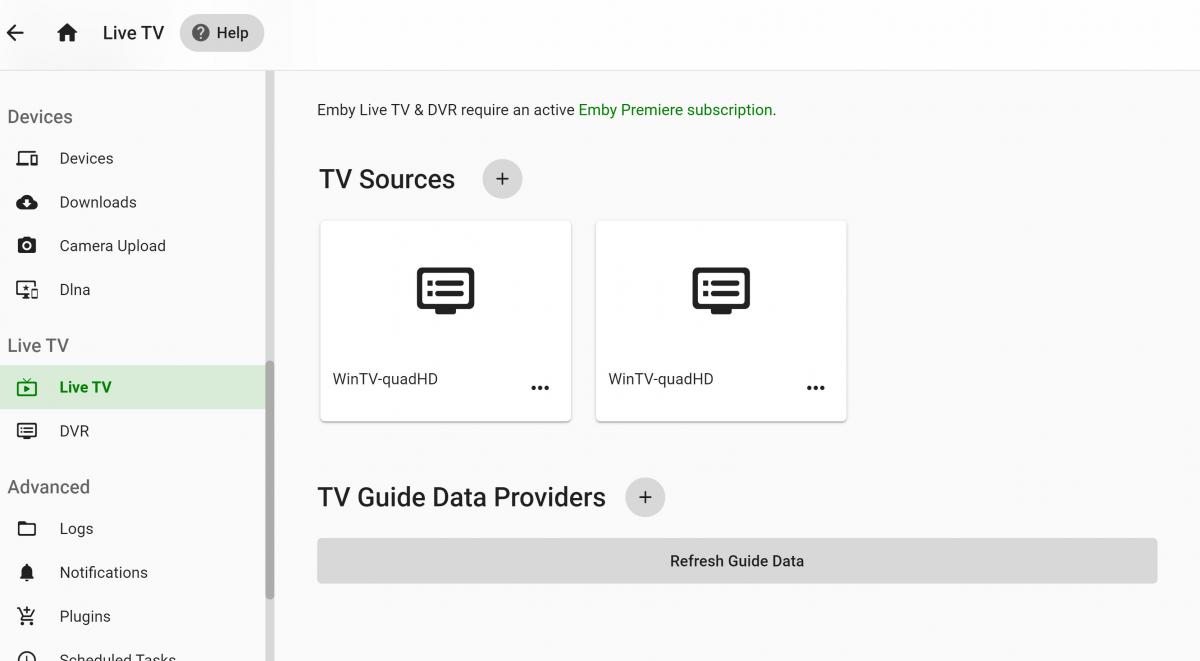Image resolution: width=1200 pixels, height=661 pixels.
Task: Open Devices via the monitor icon
Action: 27,157
